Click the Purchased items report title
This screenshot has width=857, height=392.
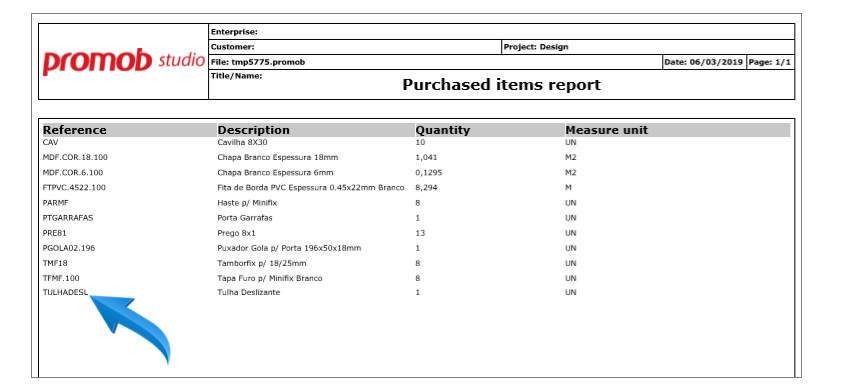pyautogui.click(x=502, y=85)
